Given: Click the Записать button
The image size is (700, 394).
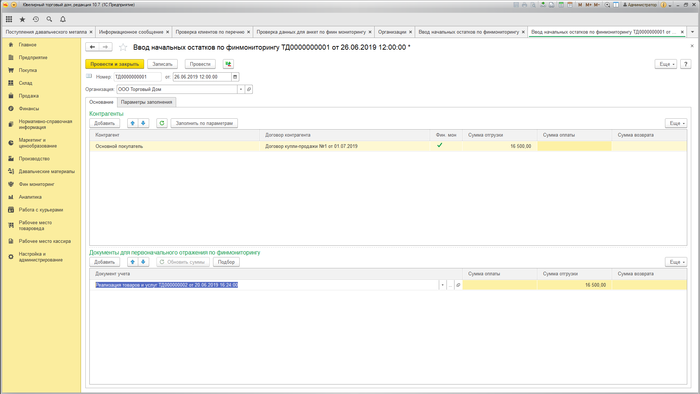Looking at the screenshot, I should [x=162, y=64].
